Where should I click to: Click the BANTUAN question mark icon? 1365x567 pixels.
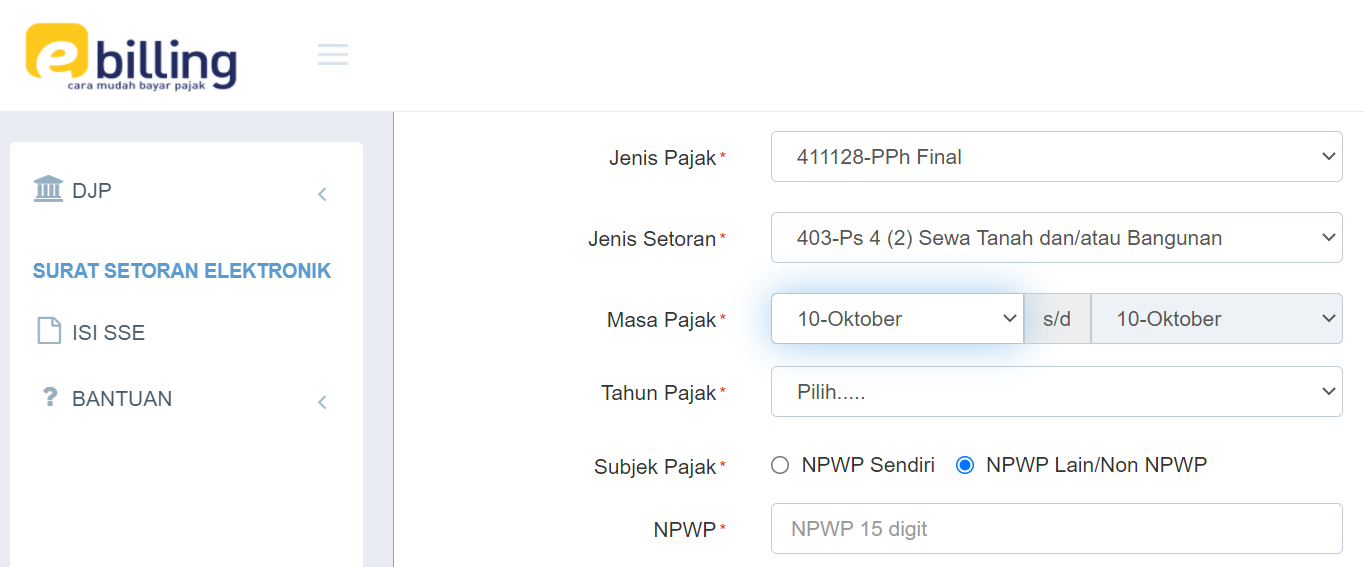click(49, 397)
